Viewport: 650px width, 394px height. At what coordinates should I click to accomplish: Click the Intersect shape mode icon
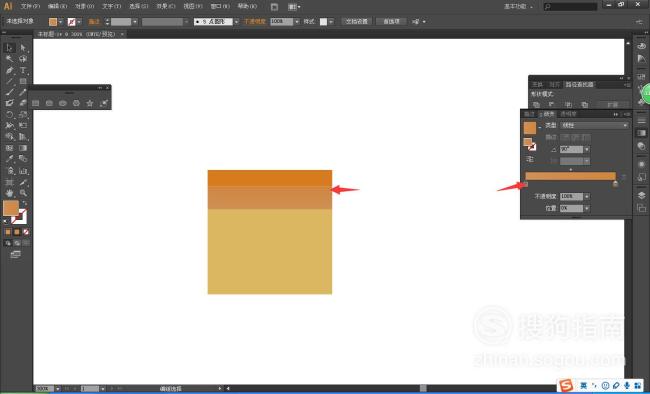coord(568,105)
